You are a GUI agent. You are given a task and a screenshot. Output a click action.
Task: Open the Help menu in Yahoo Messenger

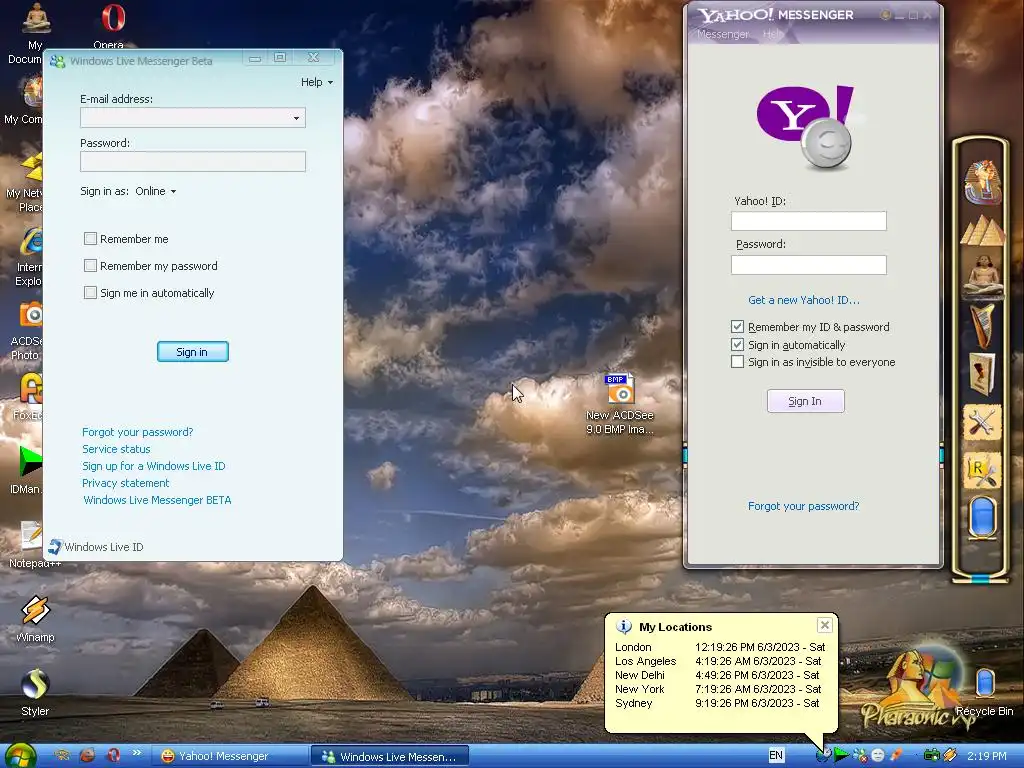773,34
